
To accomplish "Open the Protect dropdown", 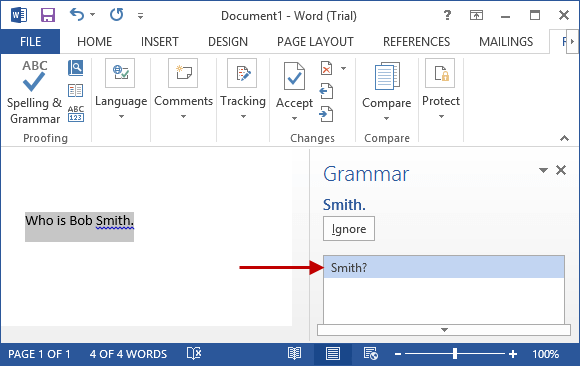I will tap(441, 89).
